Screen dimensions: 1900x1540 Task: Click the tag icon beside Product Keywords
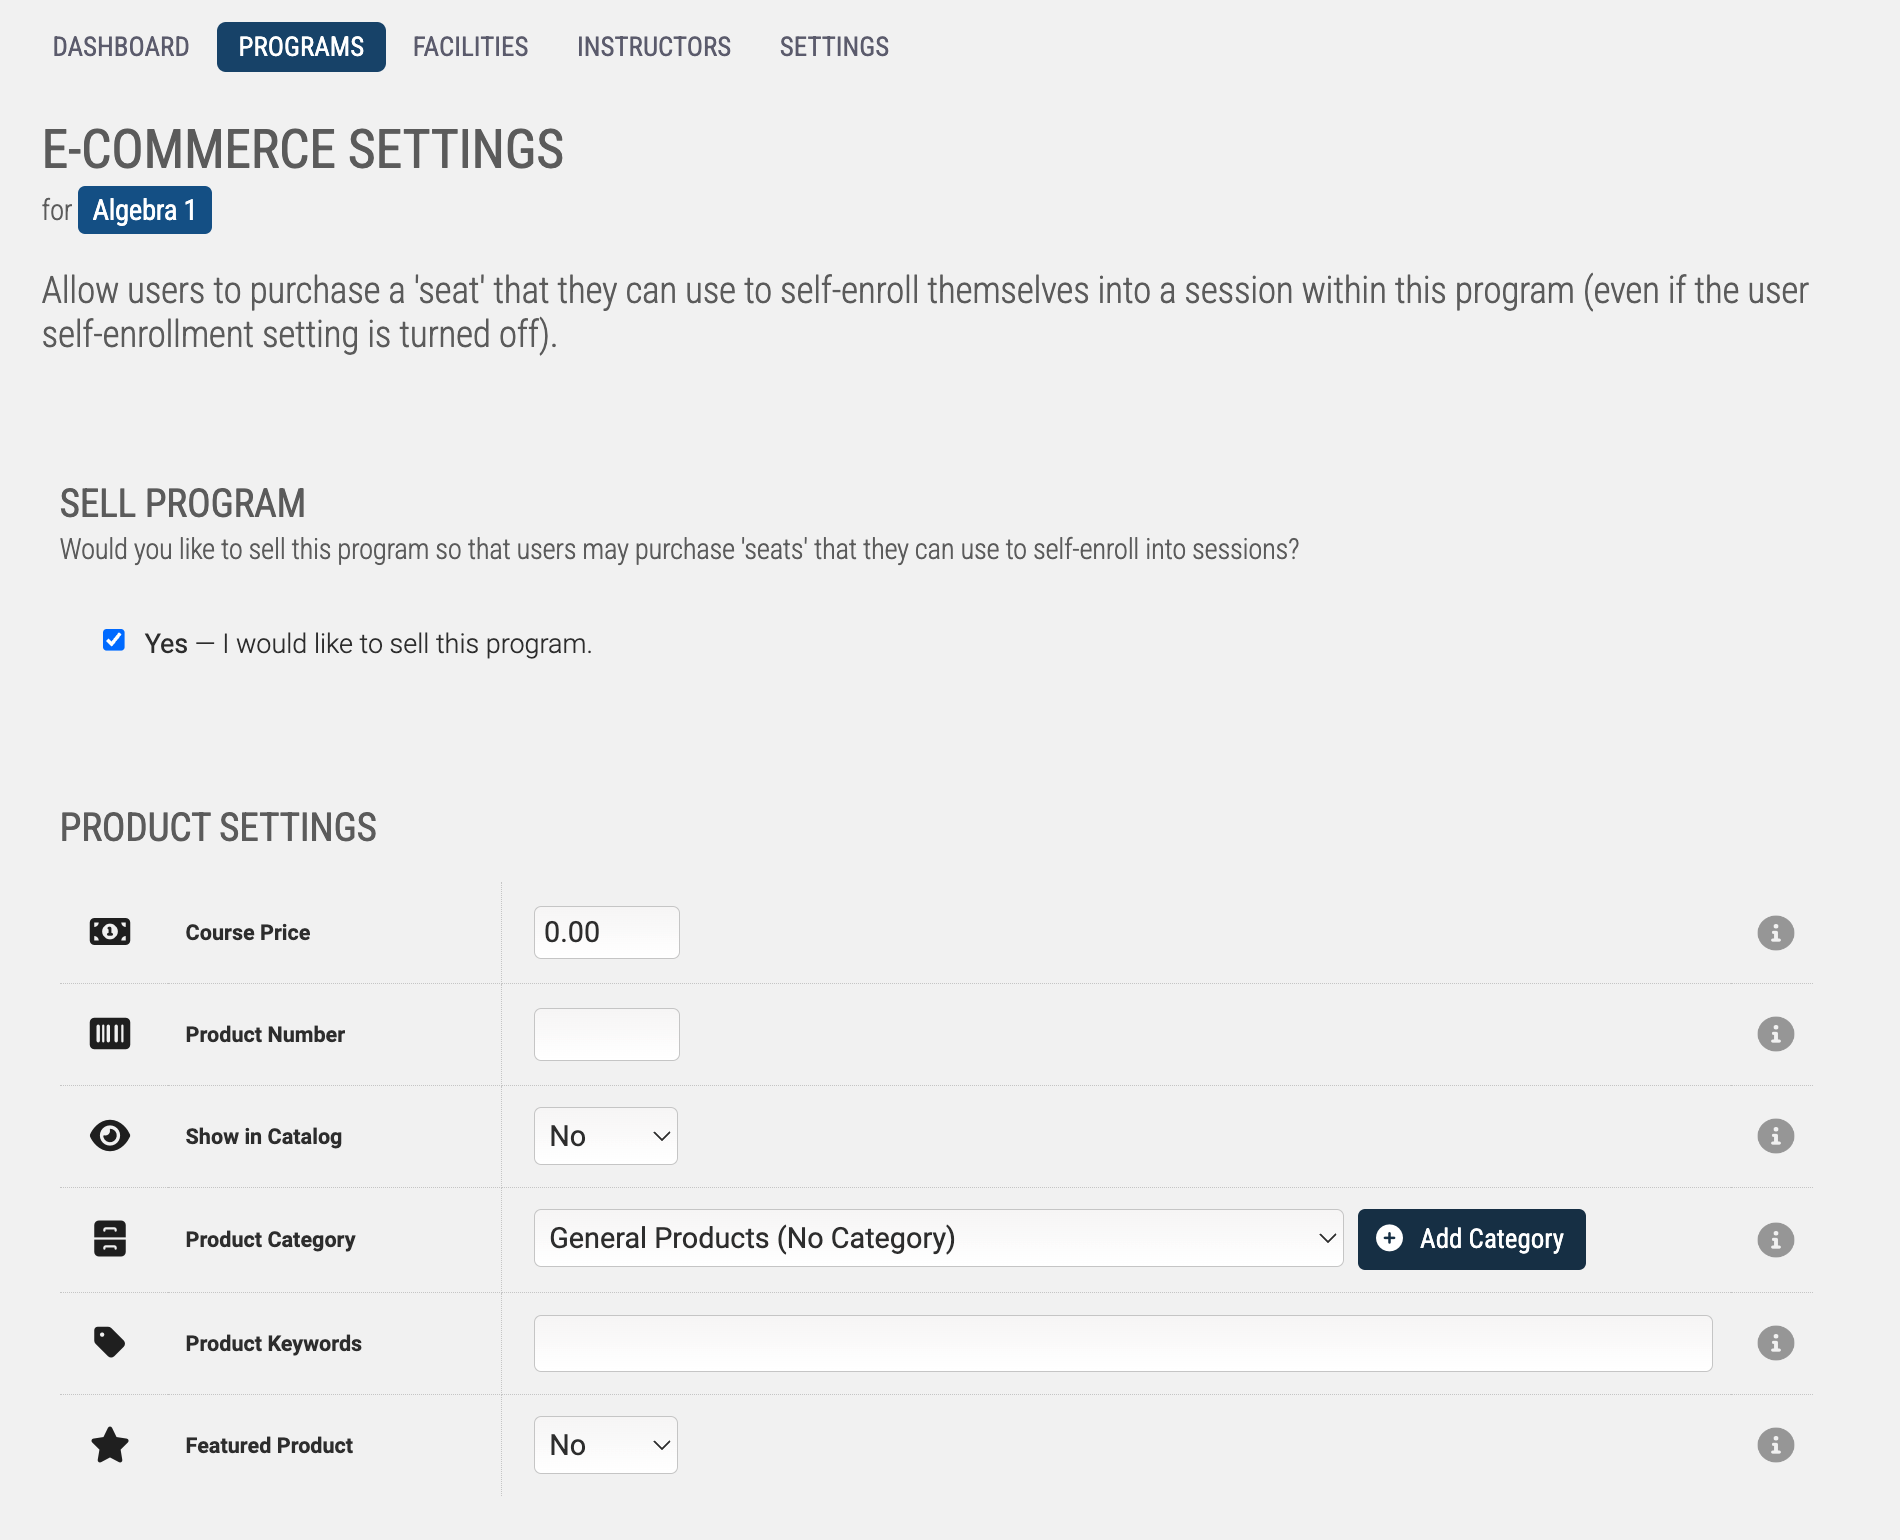click(110, 1342)
